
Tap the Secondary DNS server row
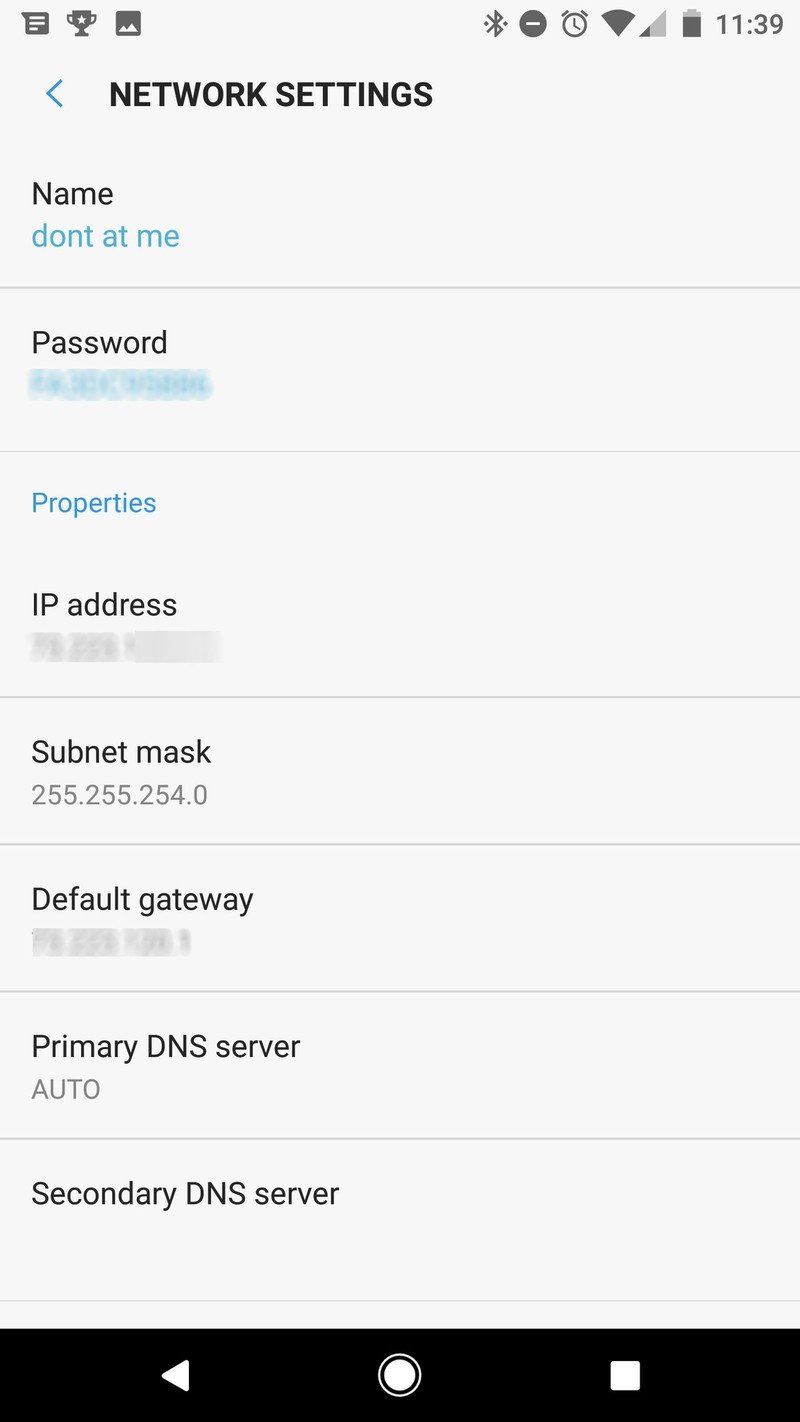point(186,1193)
